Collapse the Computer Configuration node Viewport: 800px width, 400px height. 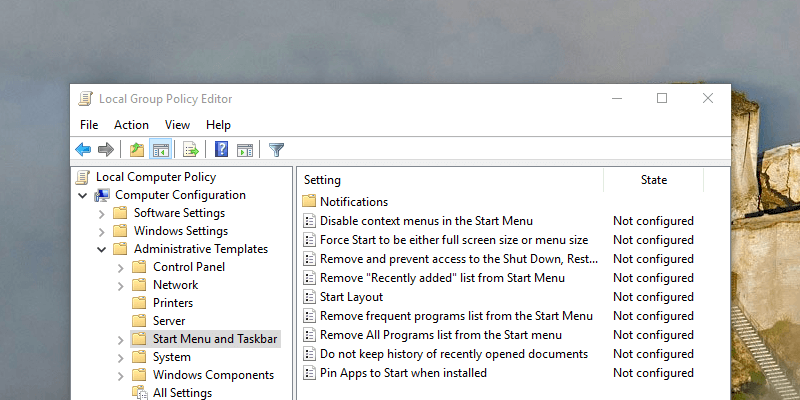(83, 195)
